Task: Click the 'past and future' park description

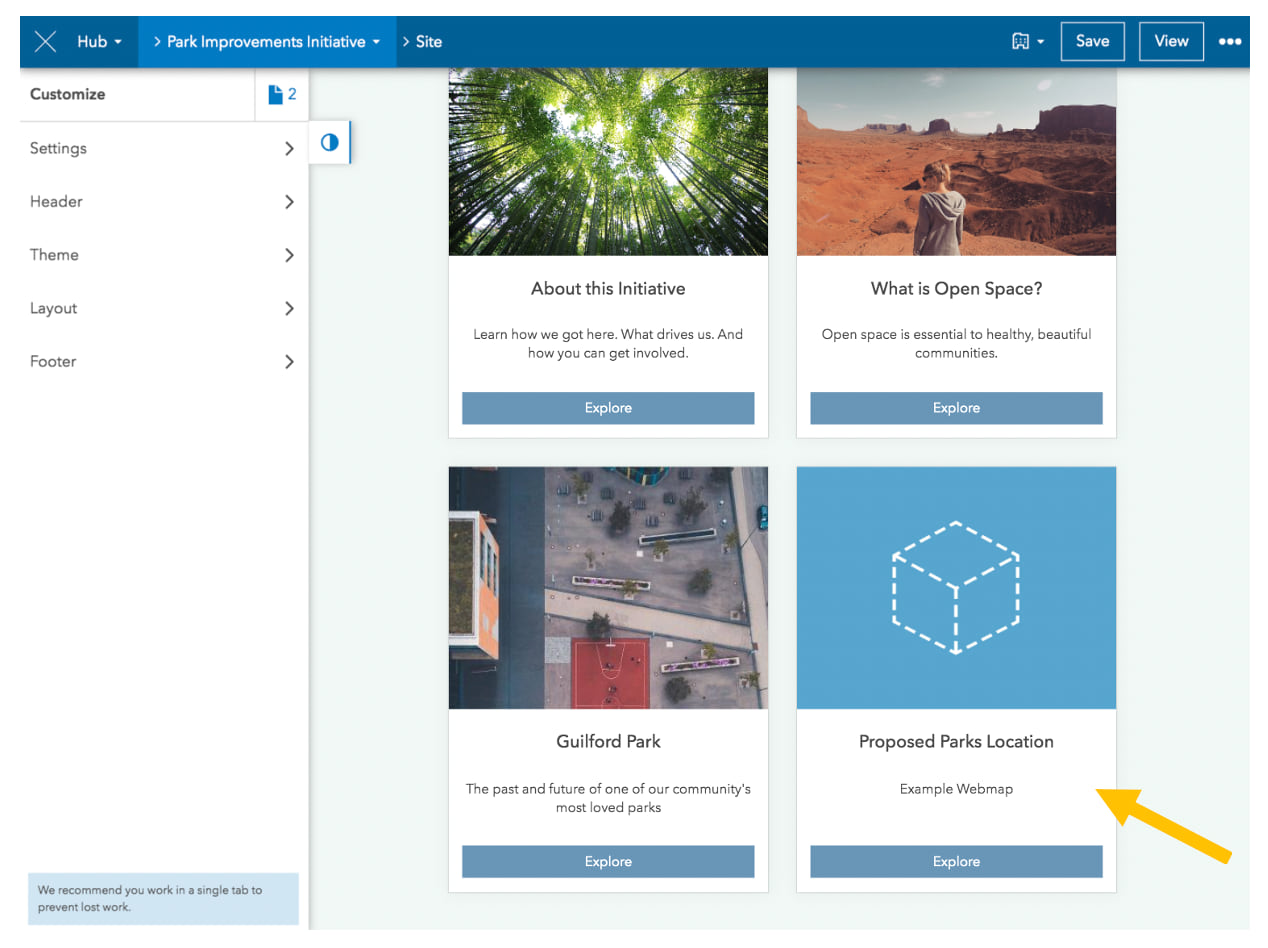Action: (608, 798)
